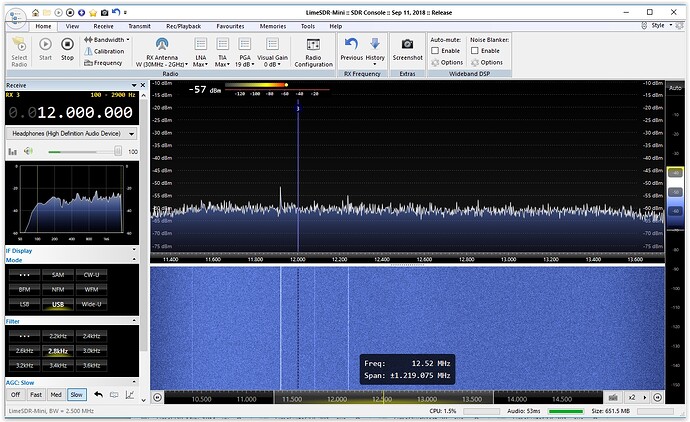Open the Select Radio tool
690x422 pixels.
click(19, 50)
